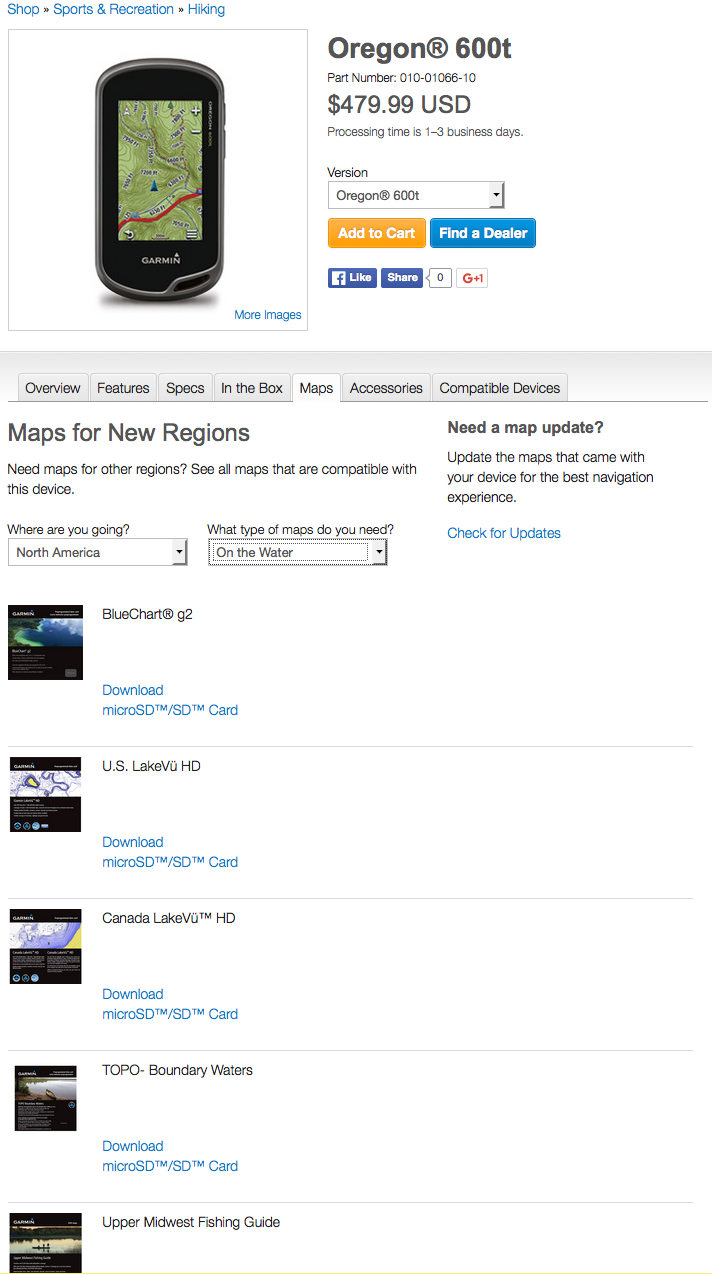Click the Facebook Like button
Viewport: 712px width, 1274px height.
coord(352,278)
